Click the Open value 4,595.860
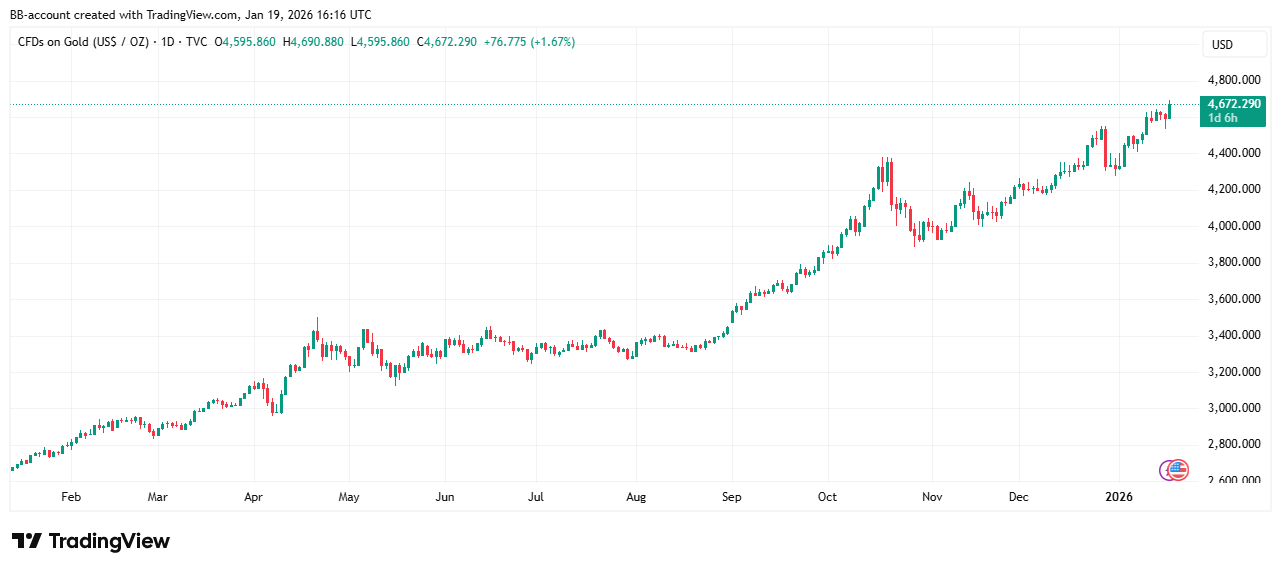The width and height of the screenshot is (1281, 571). tap(250, 42)
